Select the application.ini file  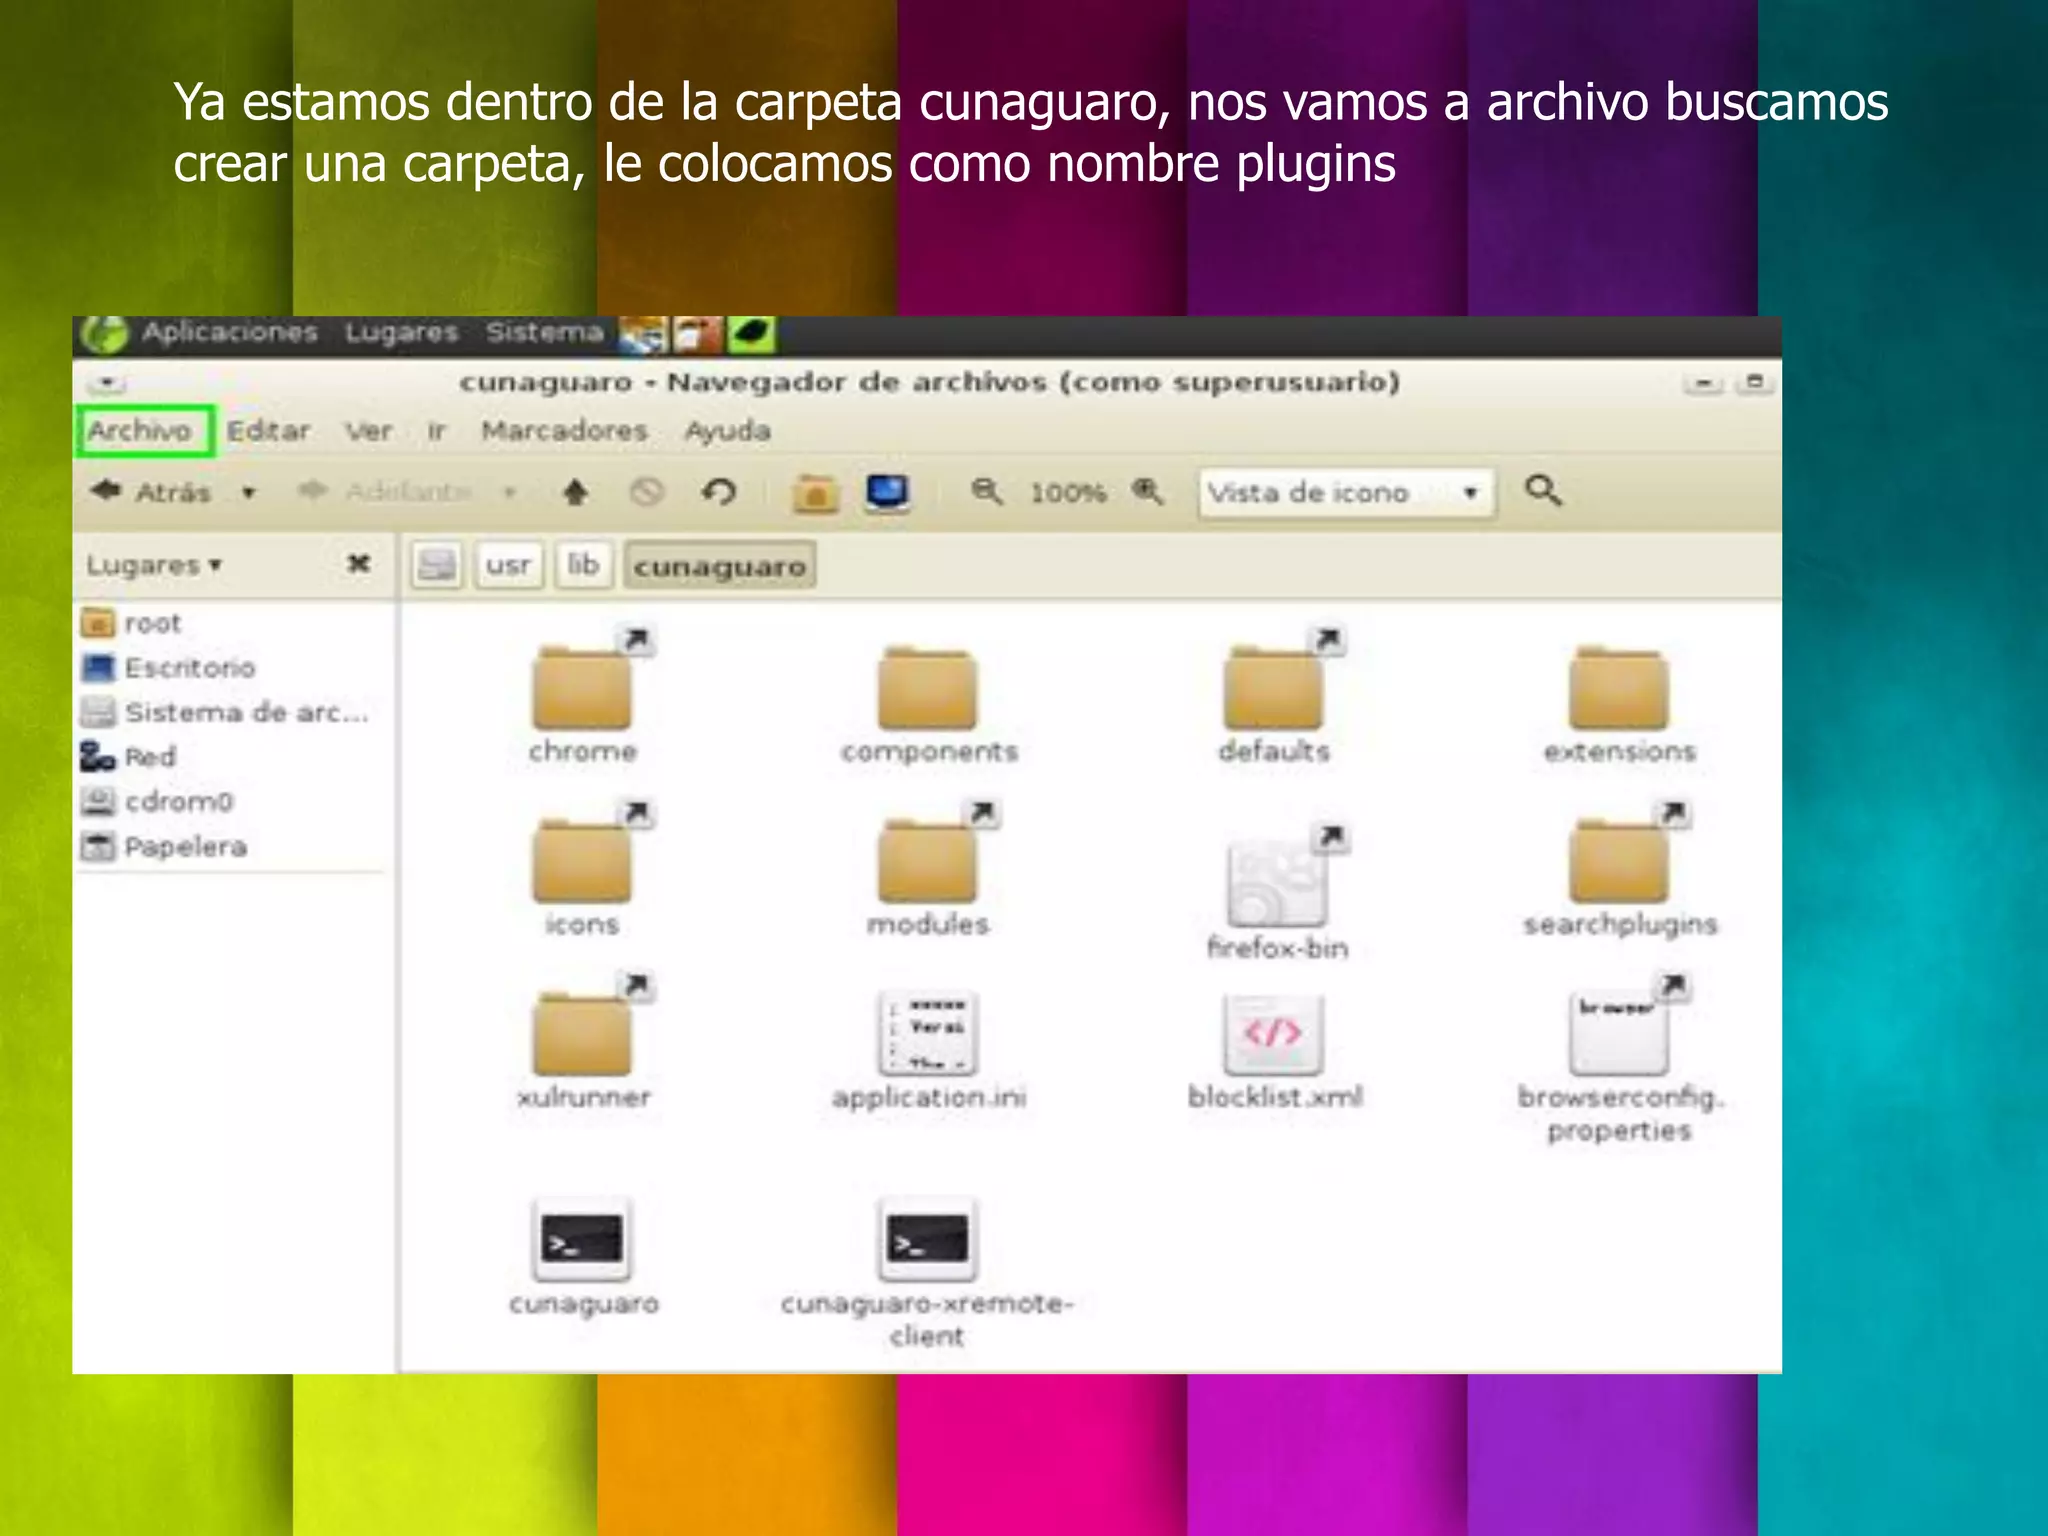point(929,1050)
